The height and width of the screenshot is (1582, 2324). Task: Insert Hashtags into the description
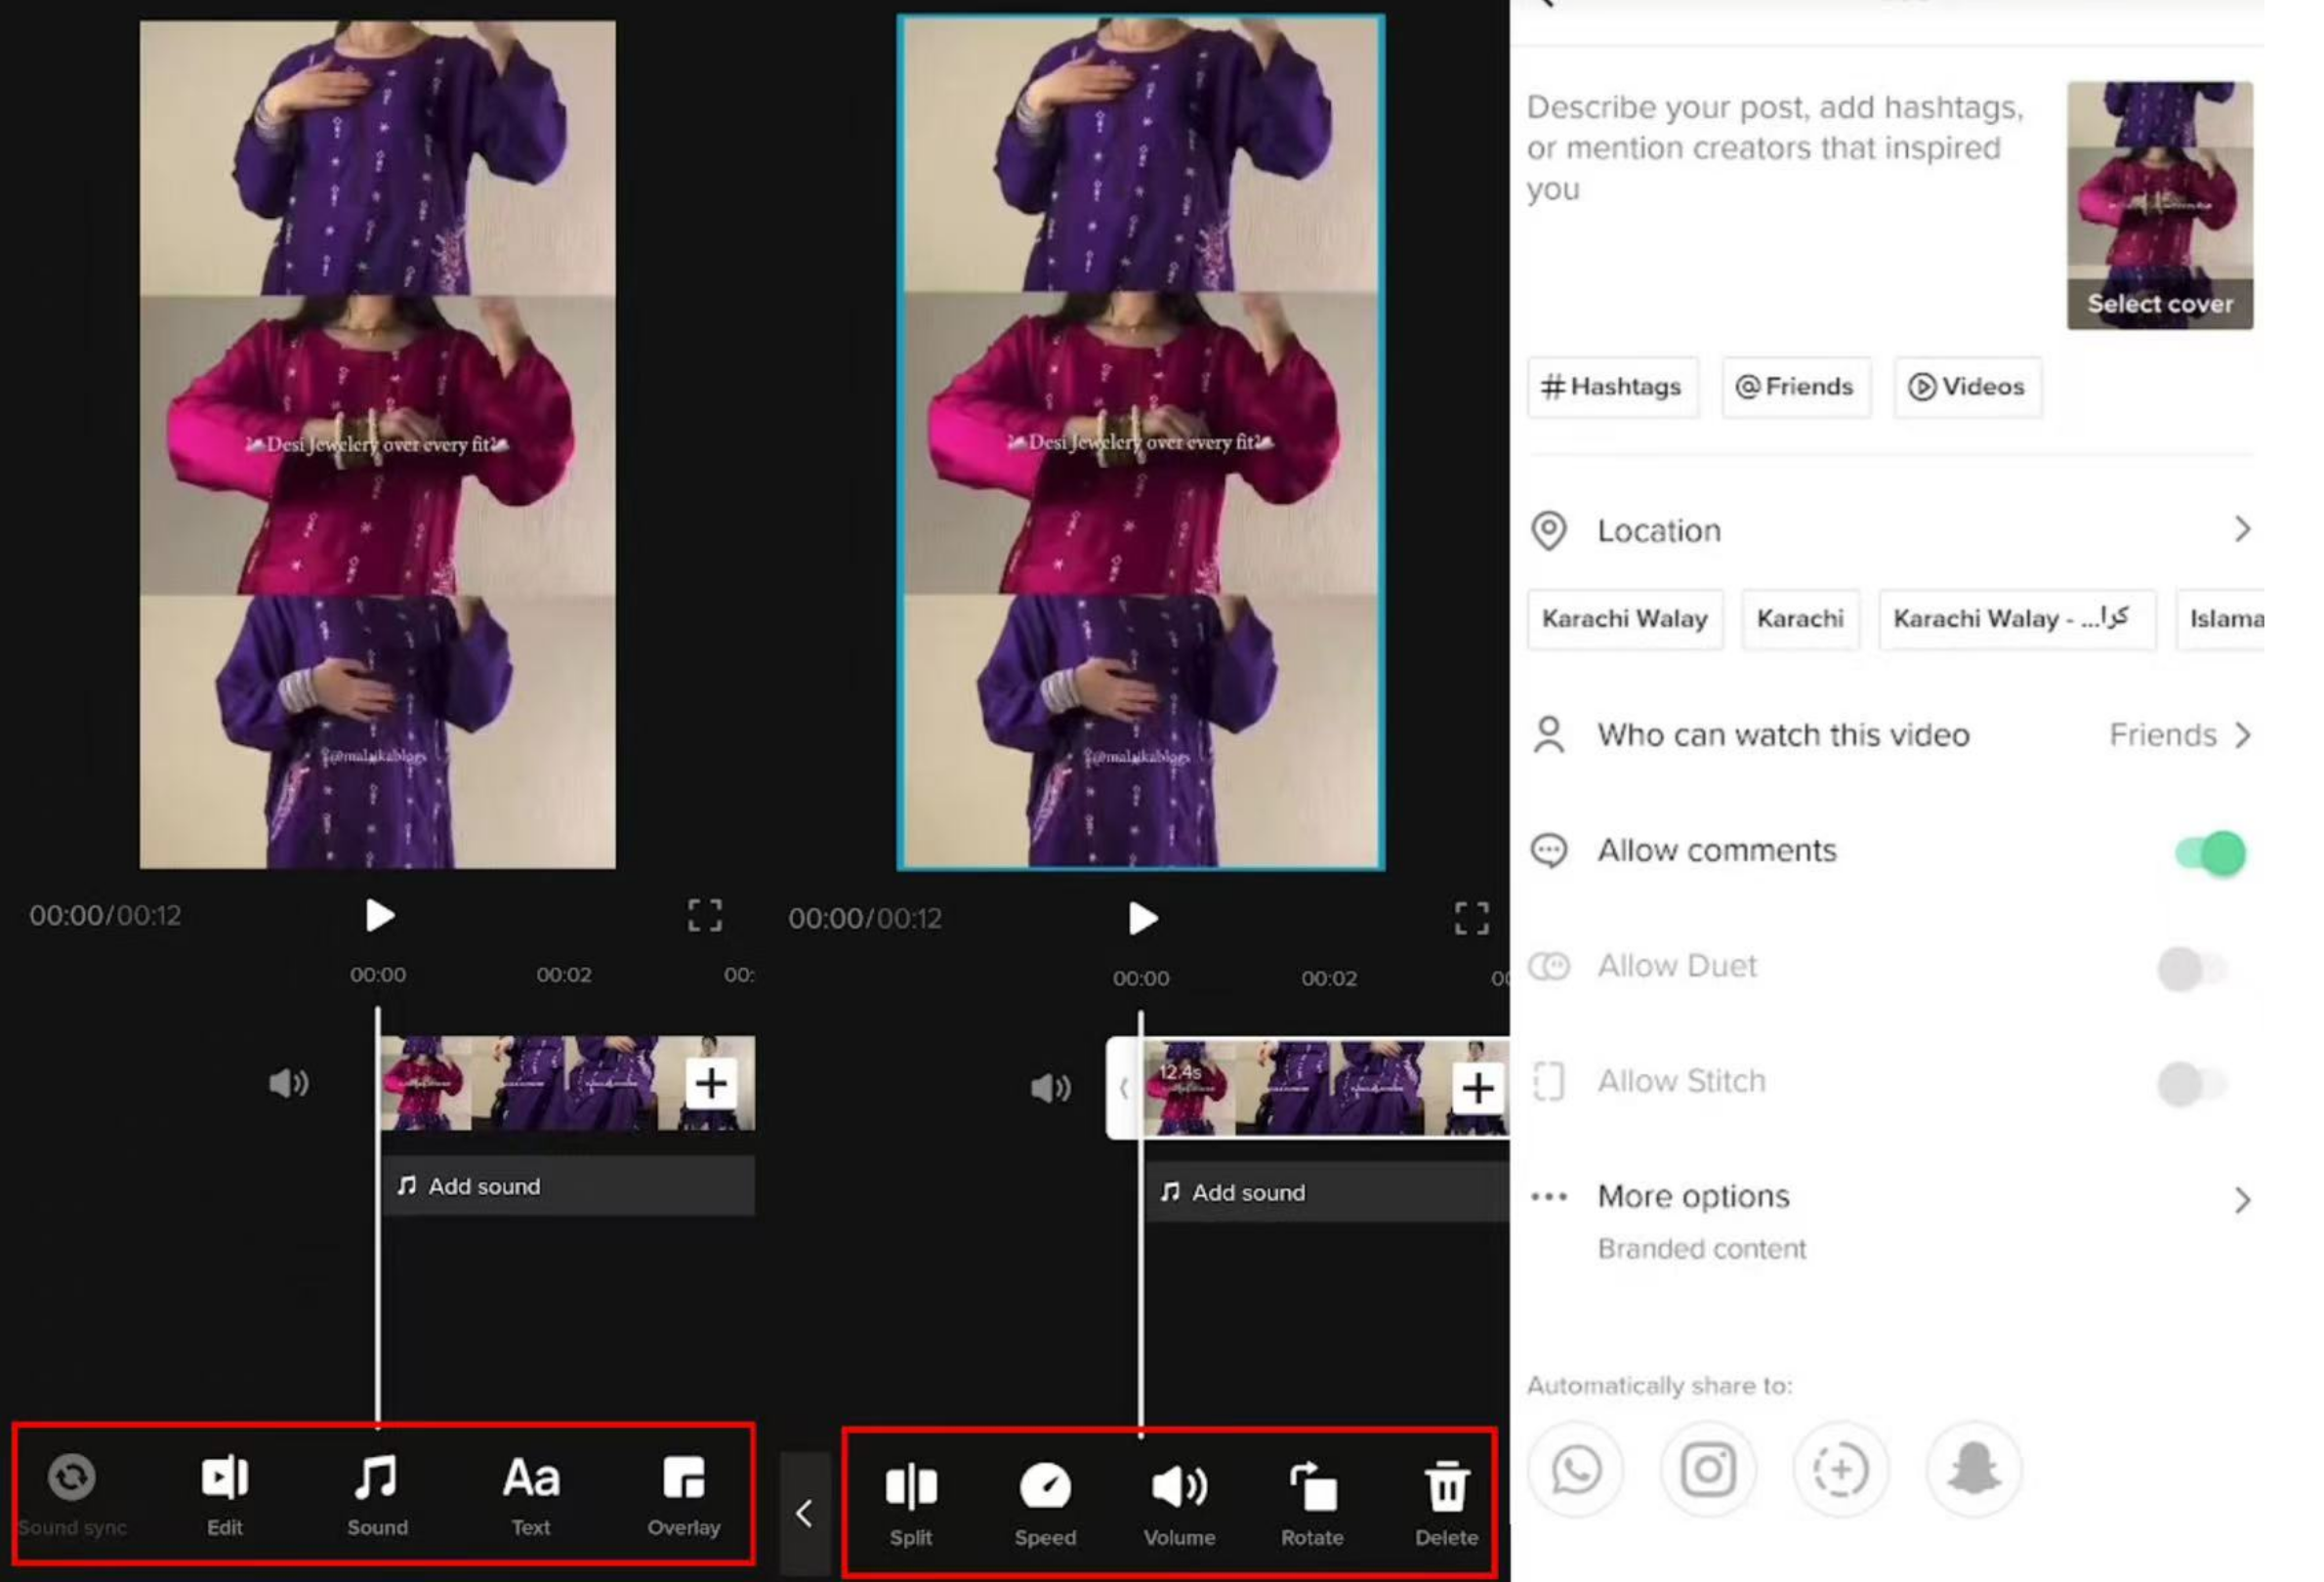(1612, 387)
